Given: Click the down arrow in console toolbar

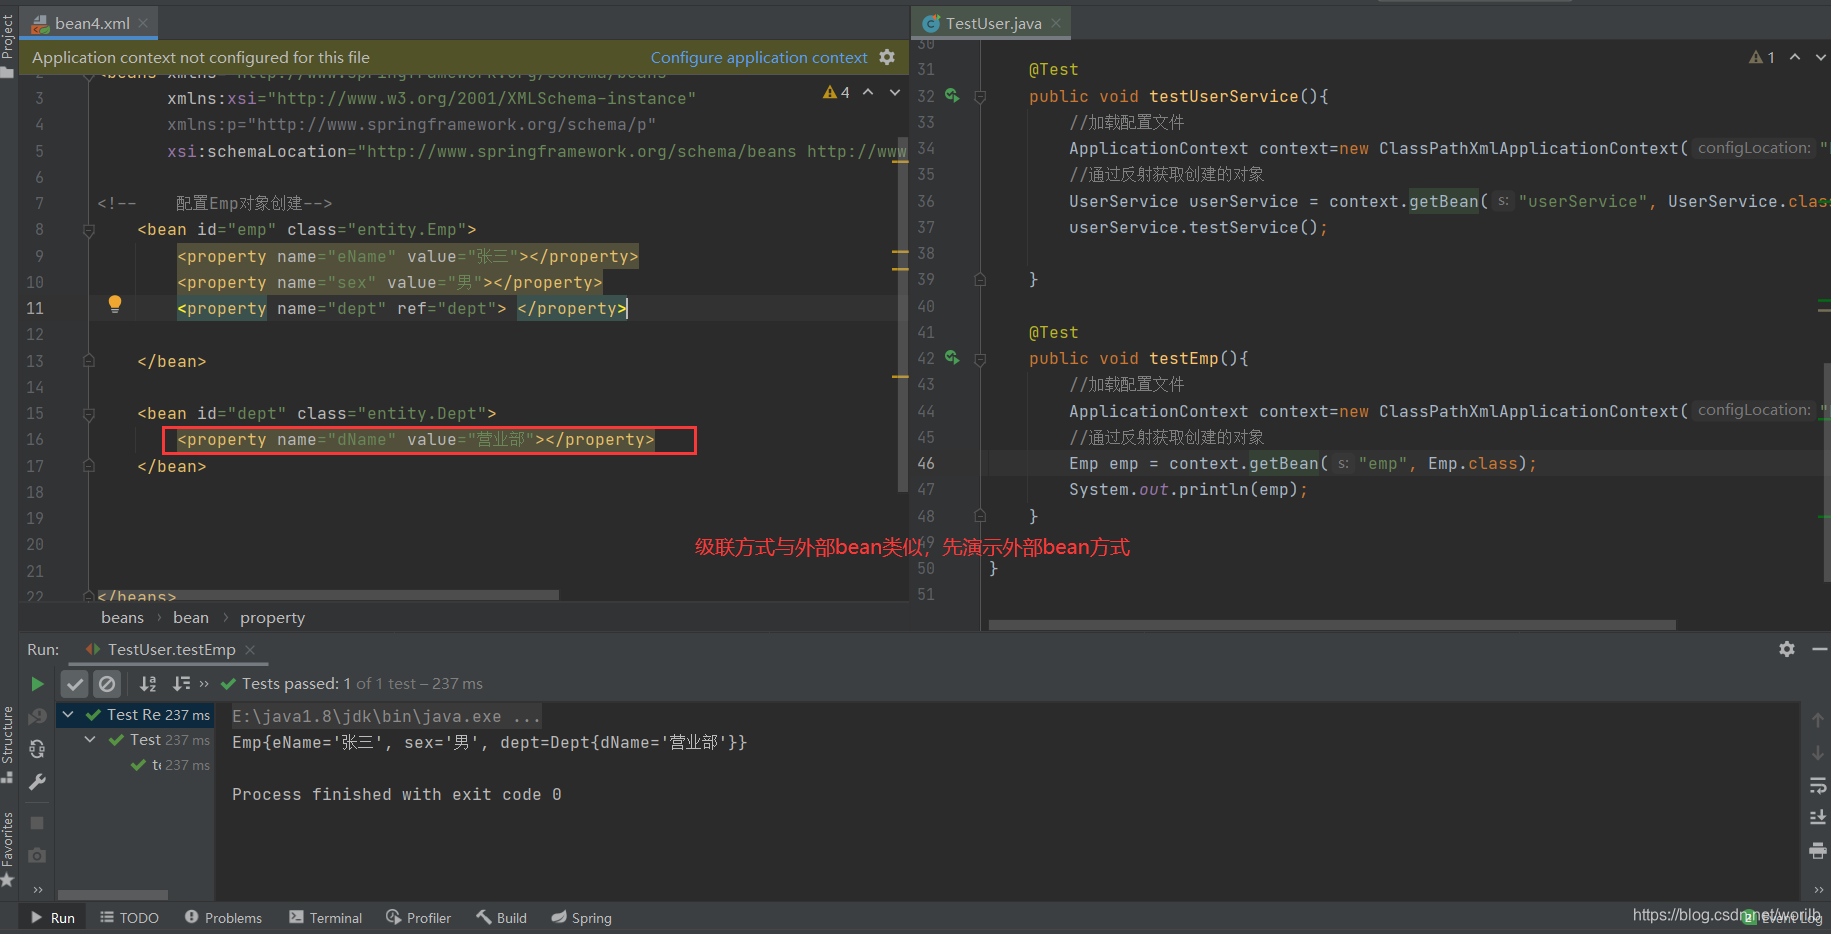Looking at the screenshot, I should click(x=1818, y=752).
